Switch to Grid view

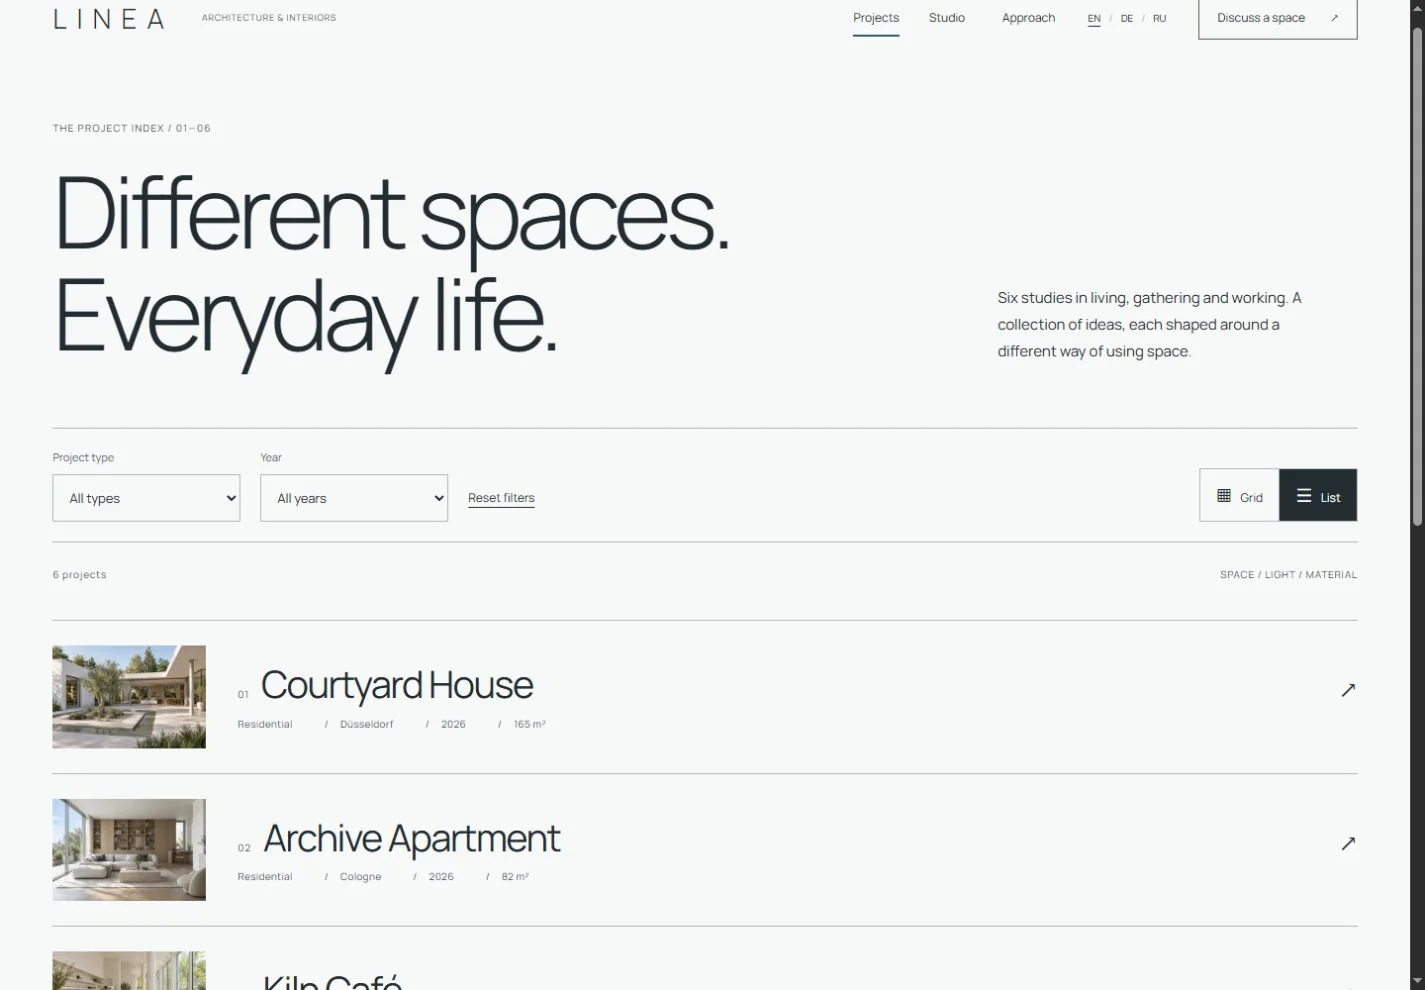pyautogui.click(x=1239, y=496)
